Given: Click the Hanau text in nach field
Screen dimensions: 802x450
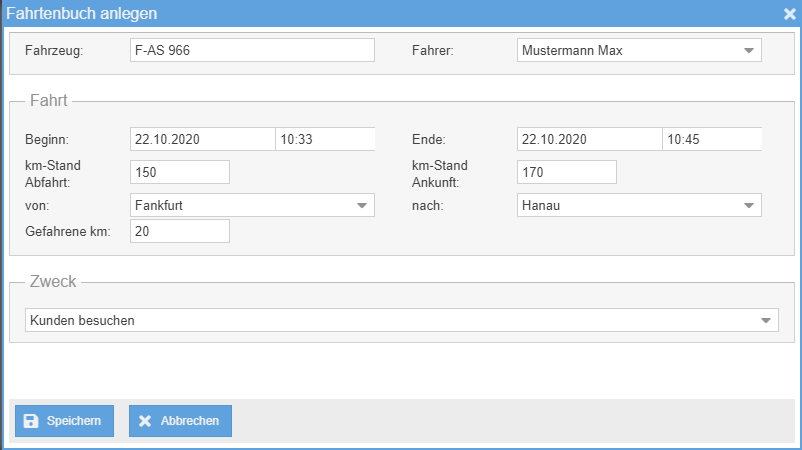Looking at the screenshot, I should point(541,205).
